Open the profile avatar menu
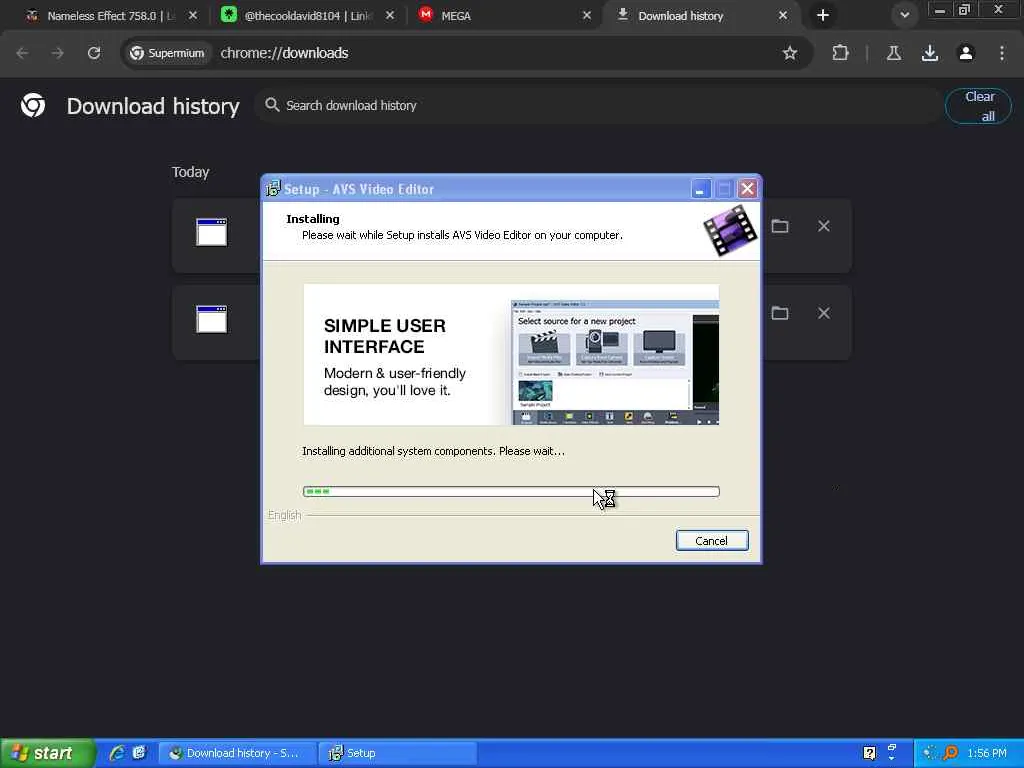 pyautogui.click(x=966, y=53)
